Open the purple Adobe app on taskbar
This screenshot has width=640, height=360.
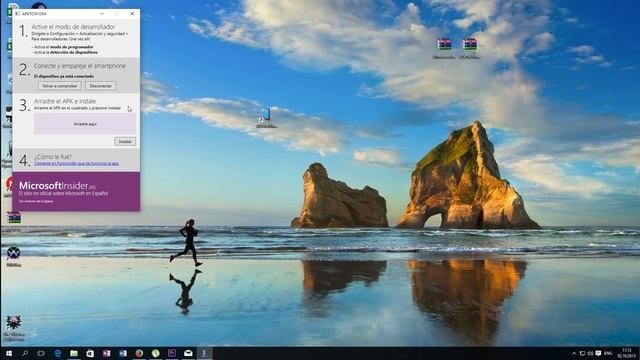172,353
